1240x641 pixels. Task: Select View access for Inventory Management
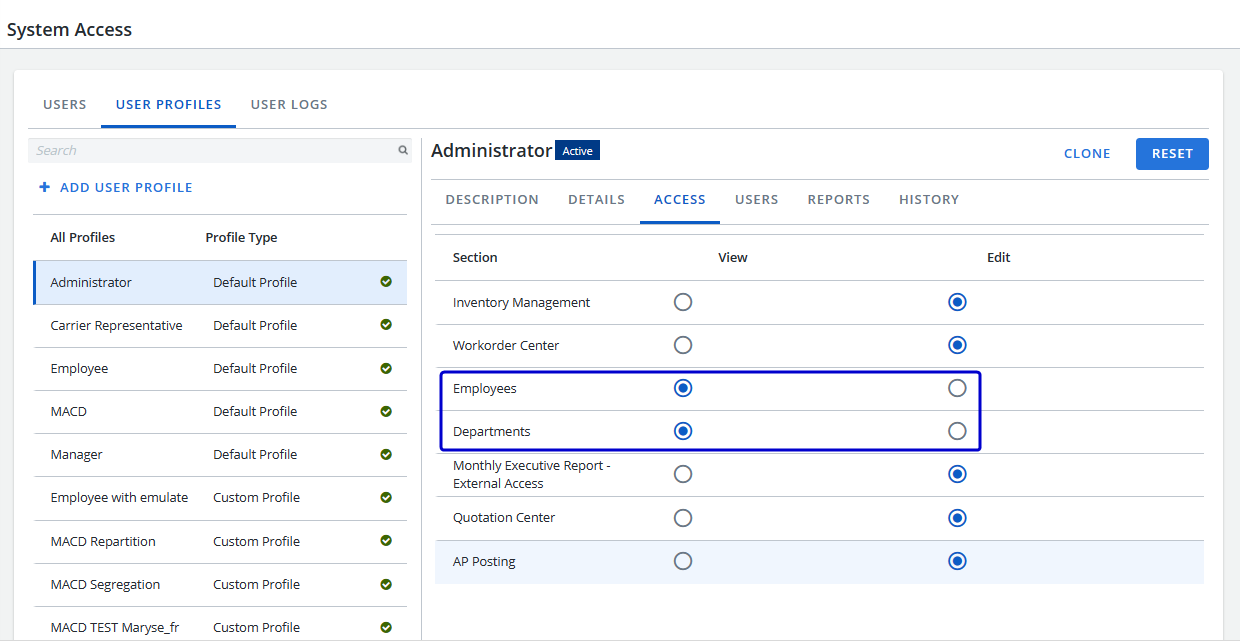(x=683, y=302)
